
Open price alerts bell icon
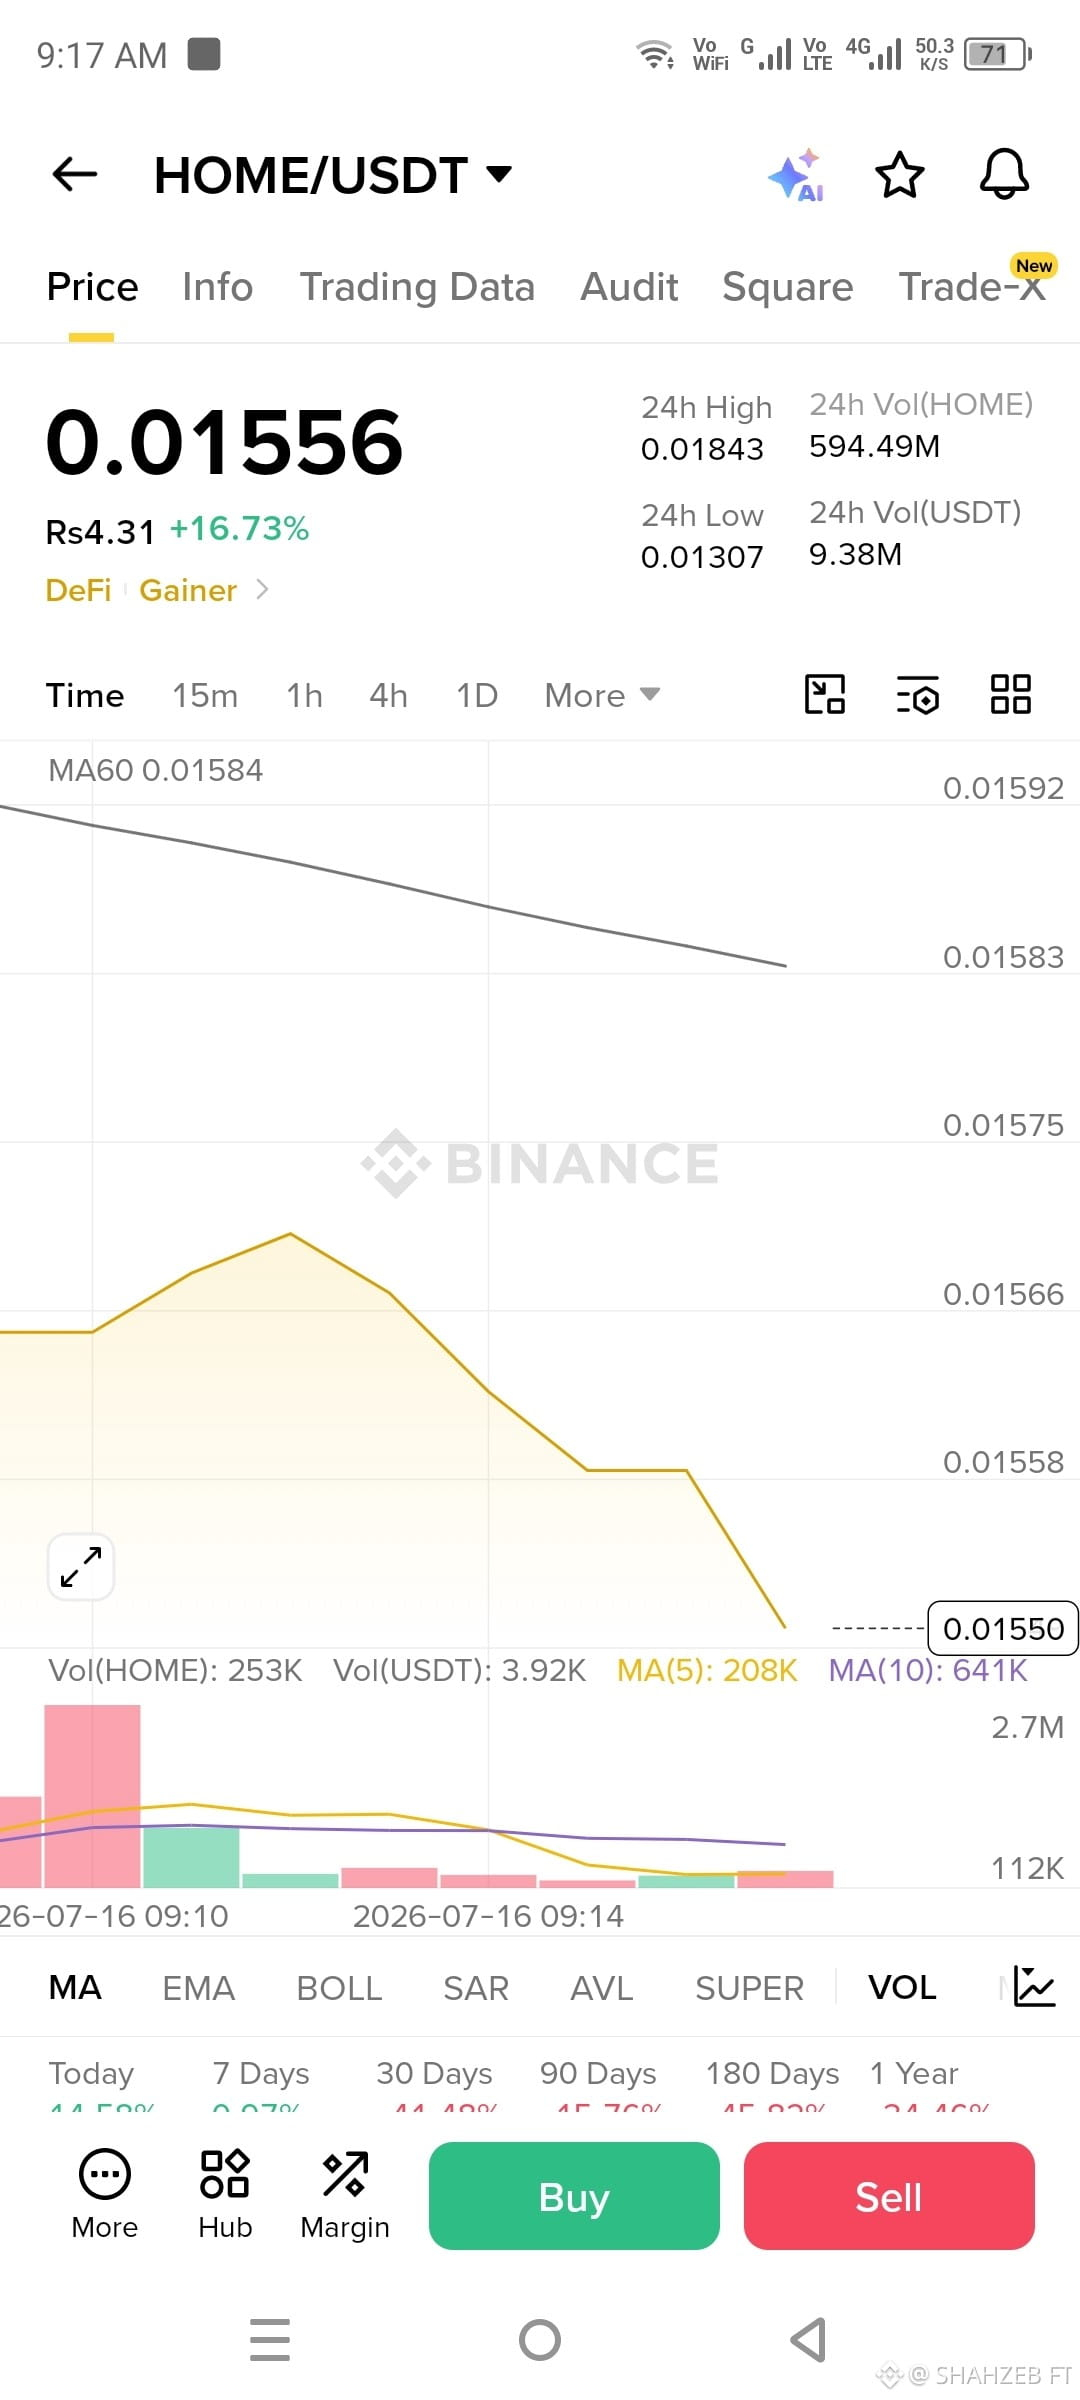[1004, 175]
